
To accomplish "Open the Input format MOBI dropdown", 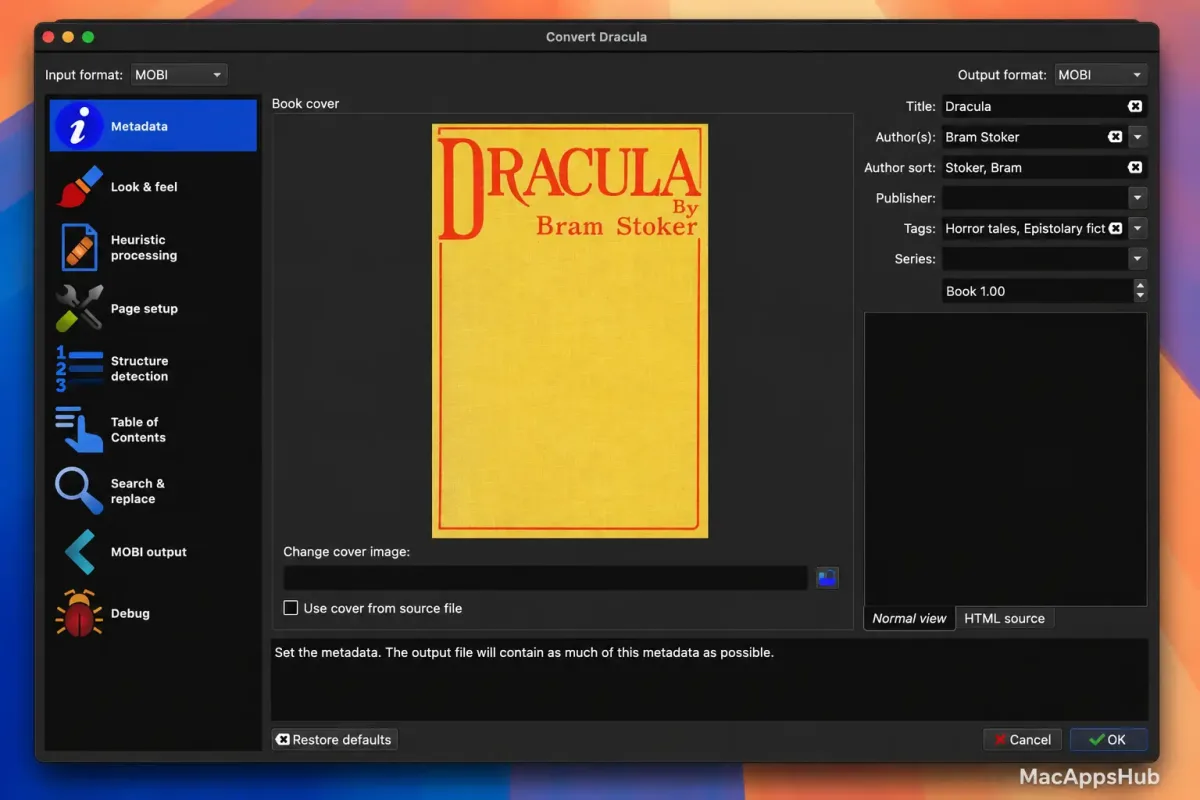I will coord(179,75).
